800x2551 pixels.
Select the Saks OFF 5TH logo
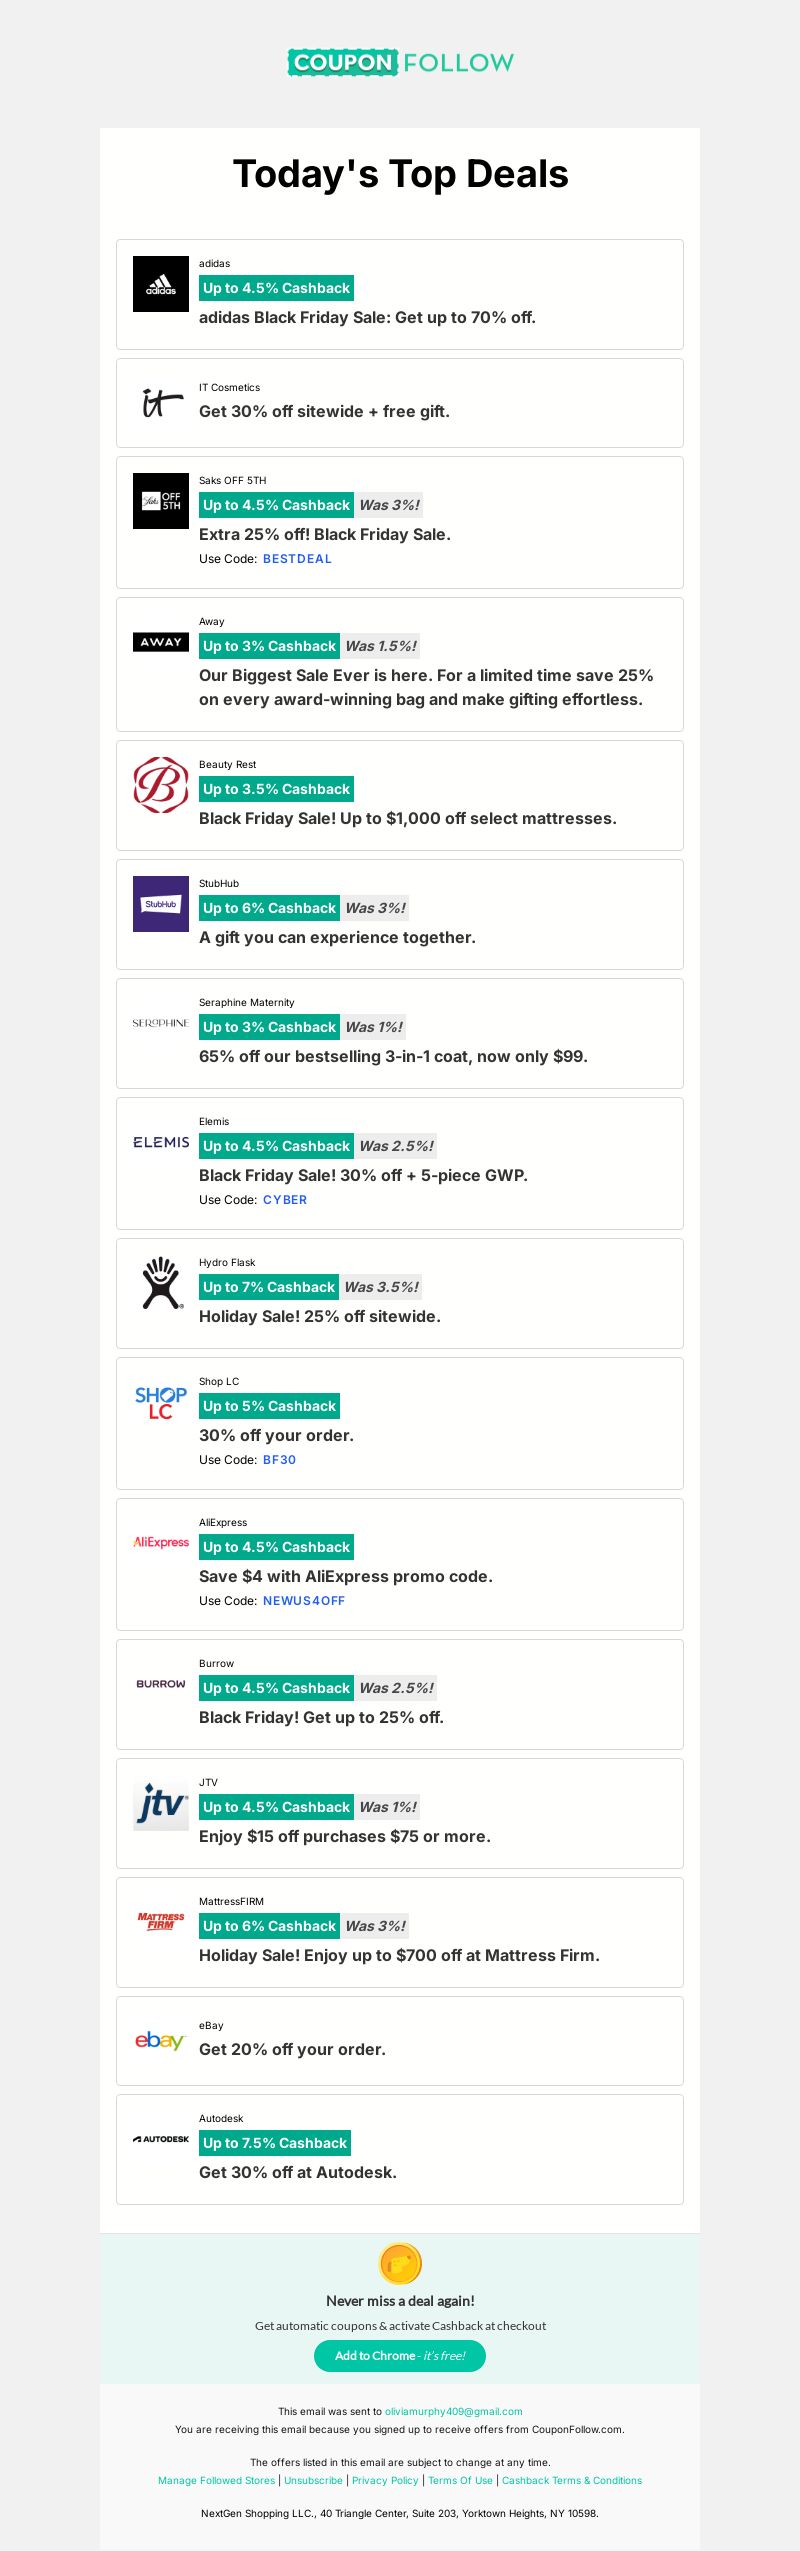coord(161,501)
